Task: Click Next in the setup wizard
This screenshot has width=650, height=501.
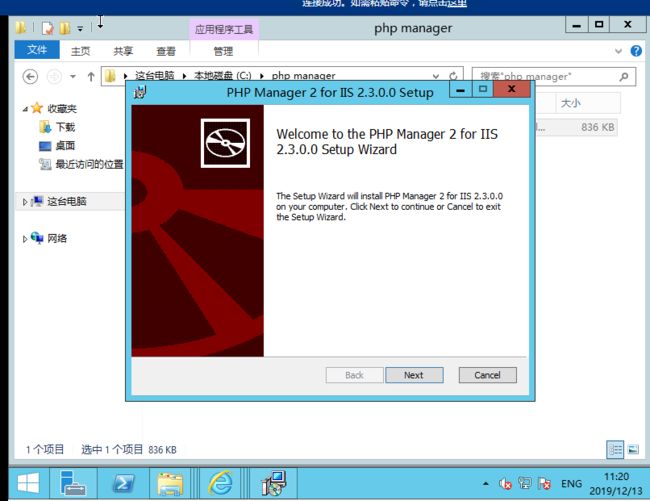Action: [414, 375]
